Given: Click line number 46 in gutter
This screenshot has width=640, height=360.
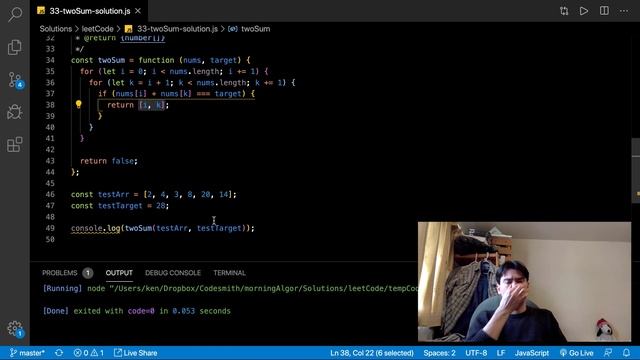Looking at the screenshot, I should 50,194.
